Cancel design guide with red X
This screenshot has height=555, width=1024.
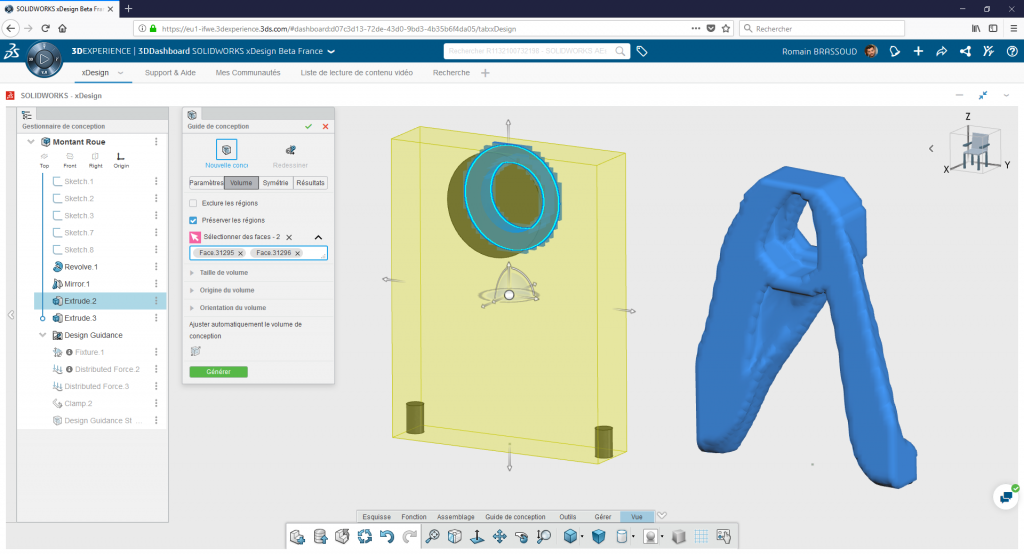pos(325,127)
